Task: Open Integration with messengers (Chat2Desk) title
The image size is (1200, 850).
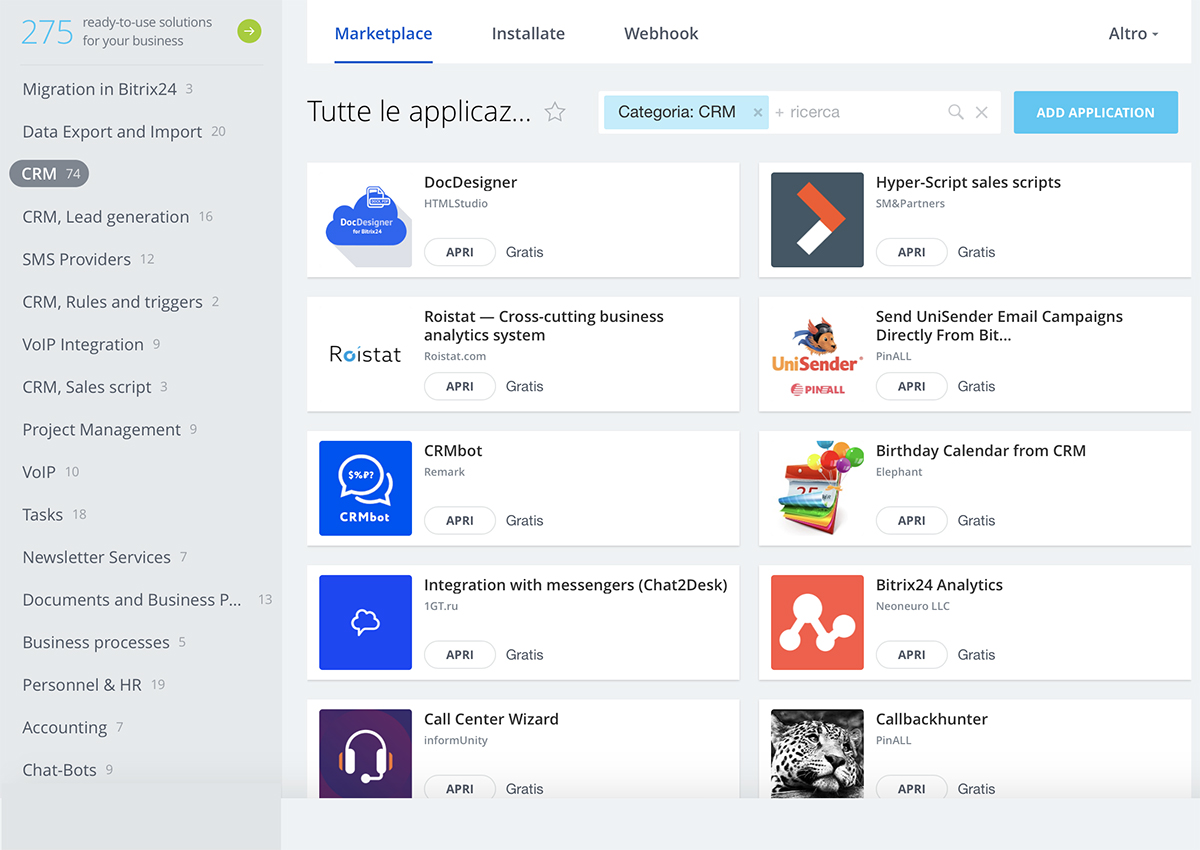Action: click(576, 585)
